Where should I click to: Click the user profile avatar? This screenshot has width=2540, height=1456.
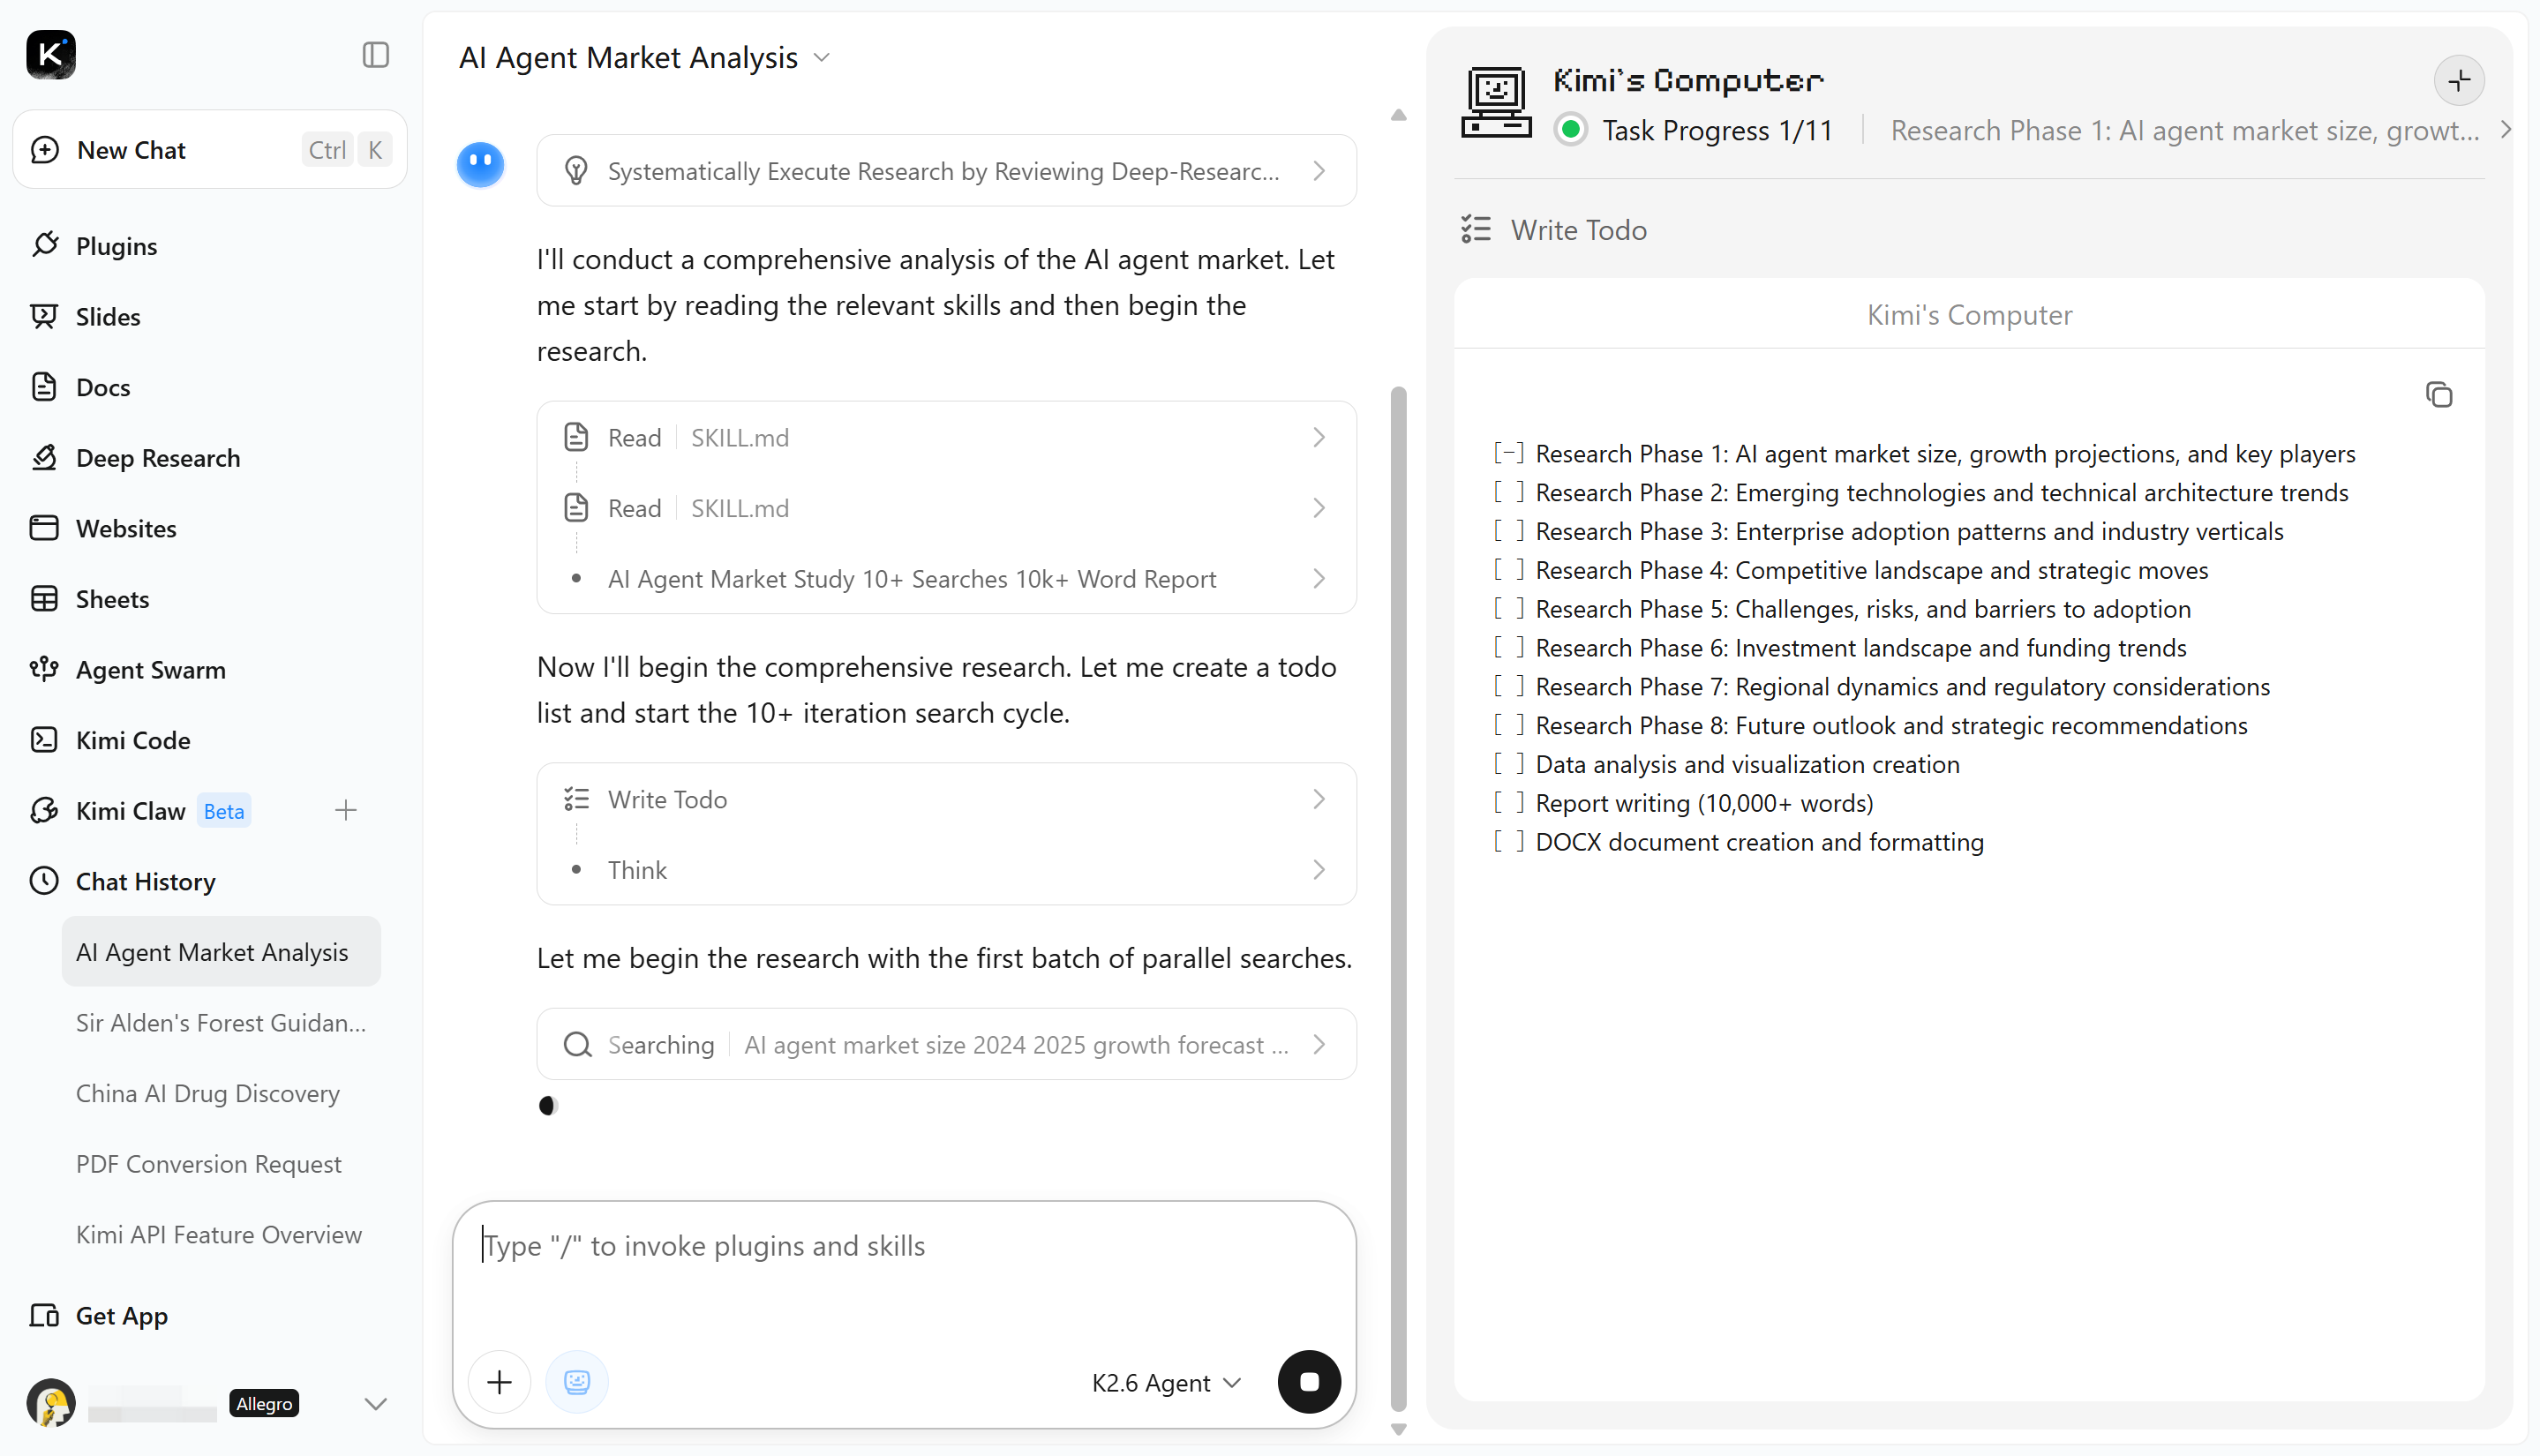pos(51,1403)
